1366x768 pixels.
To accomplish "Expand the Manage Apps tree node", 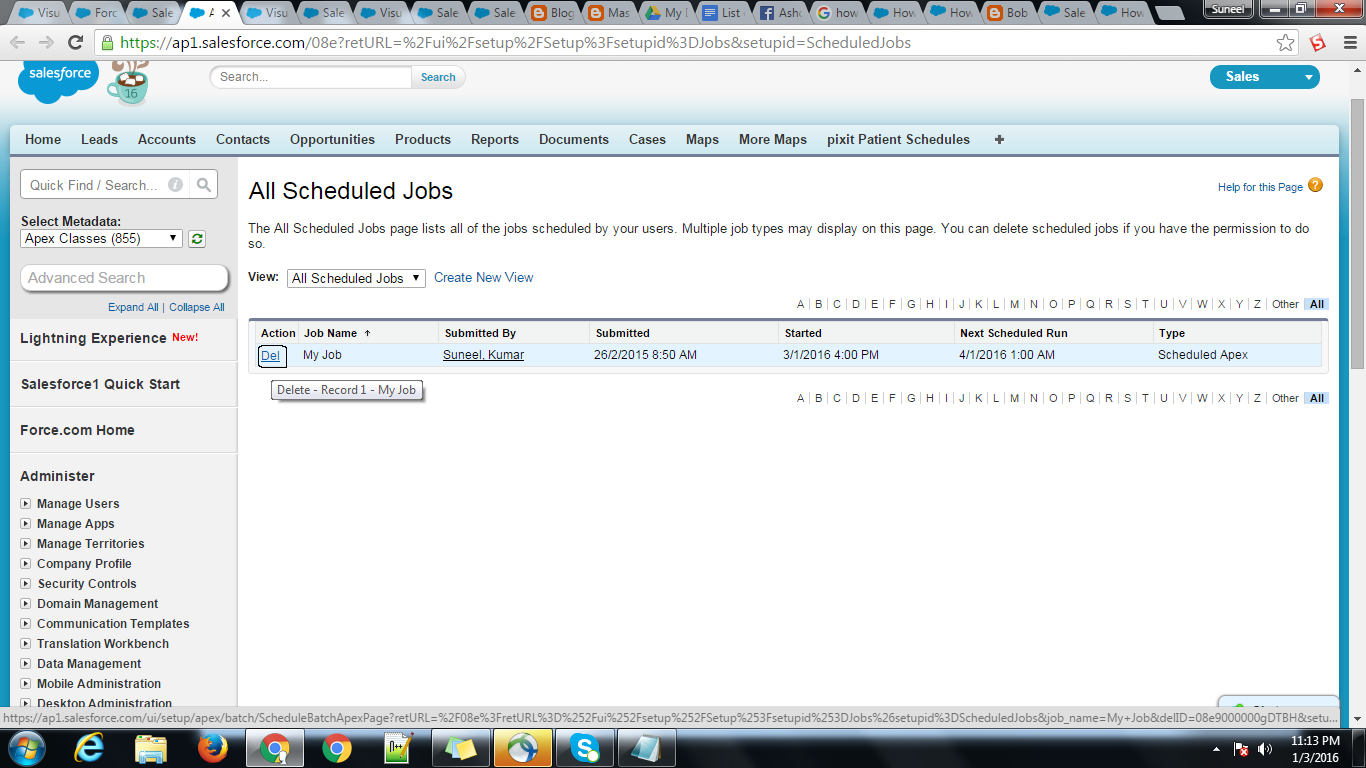I will click(x=26, y=524).
